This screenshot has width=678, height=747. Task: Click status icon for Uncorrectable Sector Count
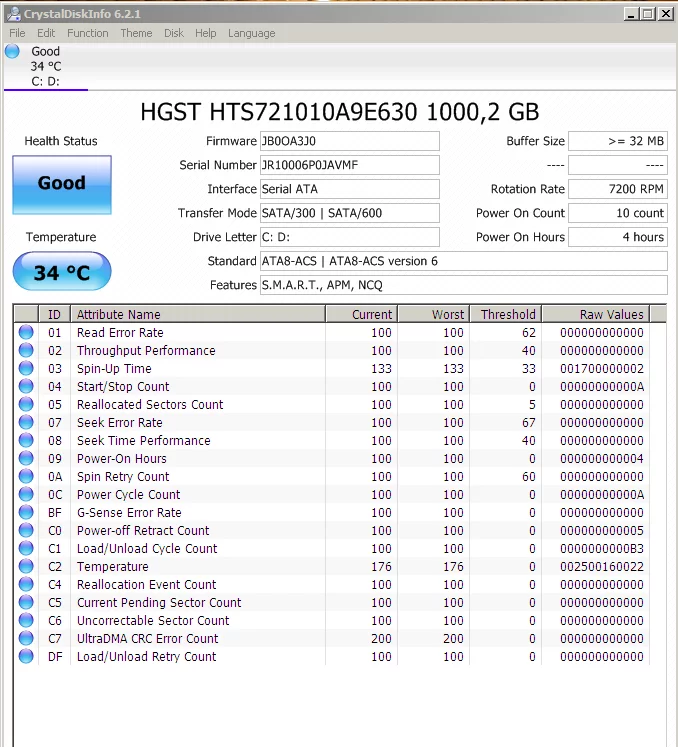click(26, 620)
